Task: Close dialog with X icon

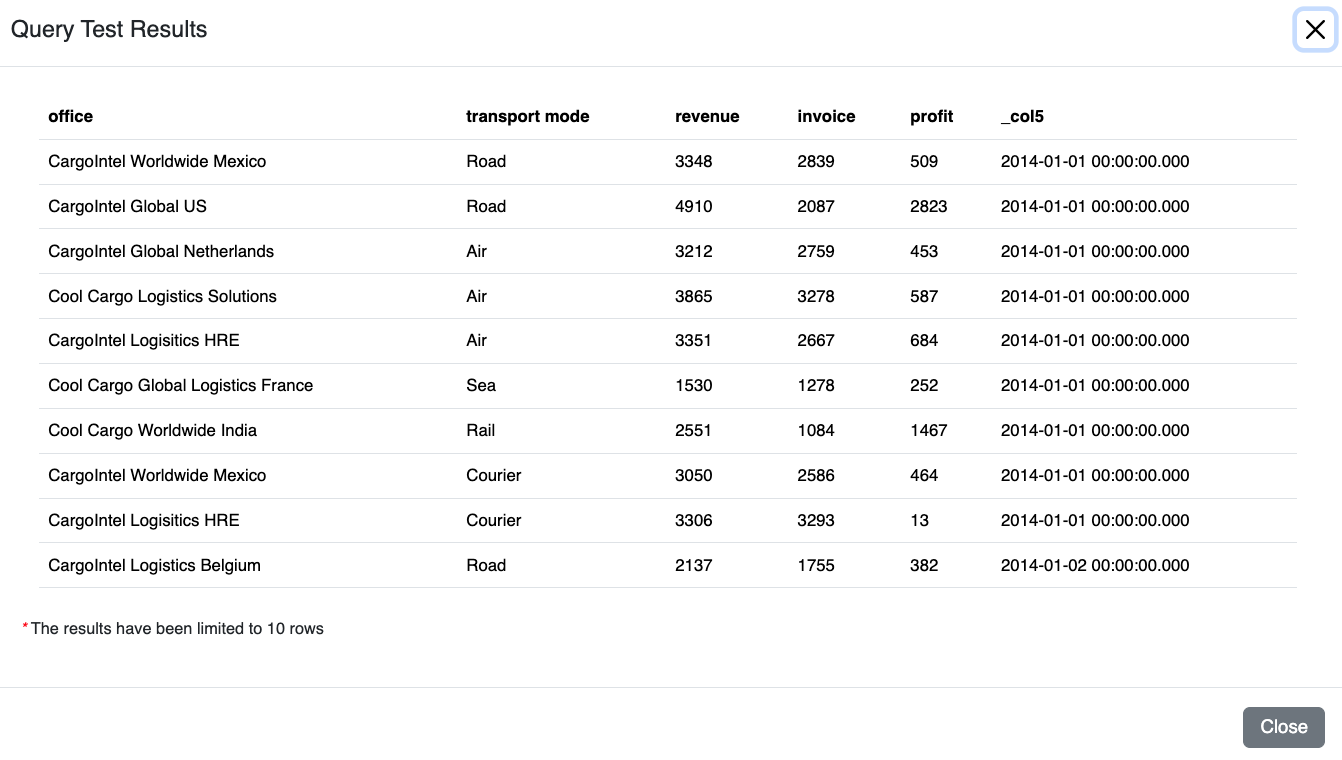Action: 1315,30
